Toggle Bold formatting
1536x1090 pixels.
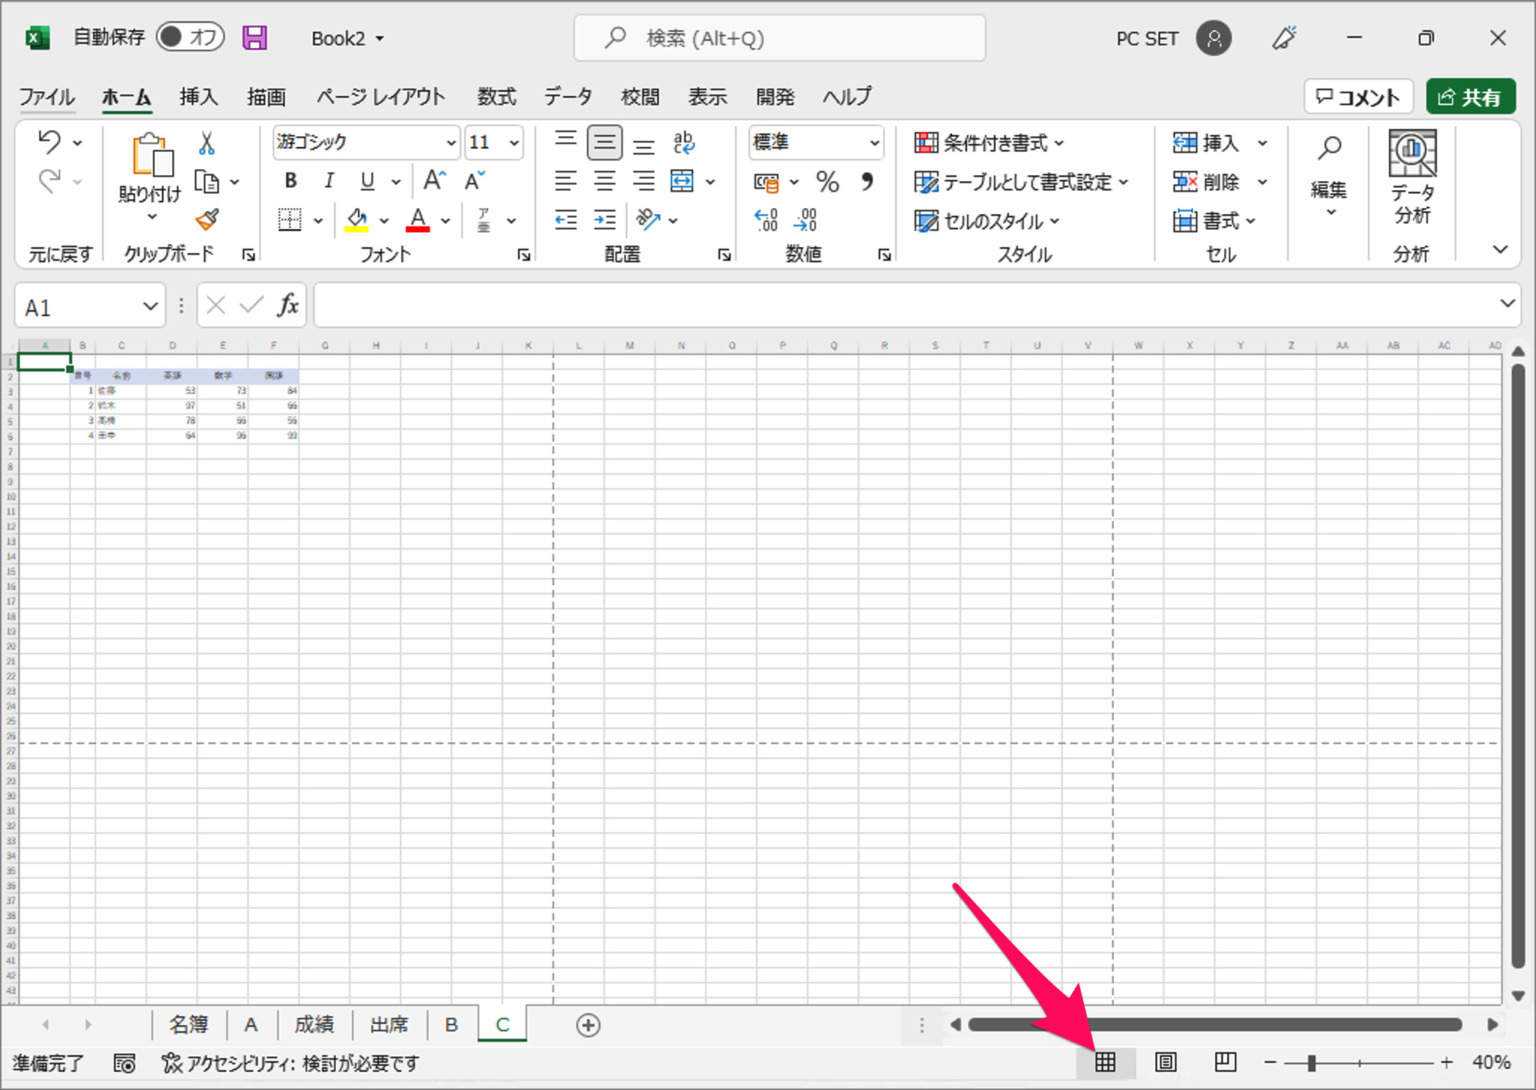tap(290, 181)
